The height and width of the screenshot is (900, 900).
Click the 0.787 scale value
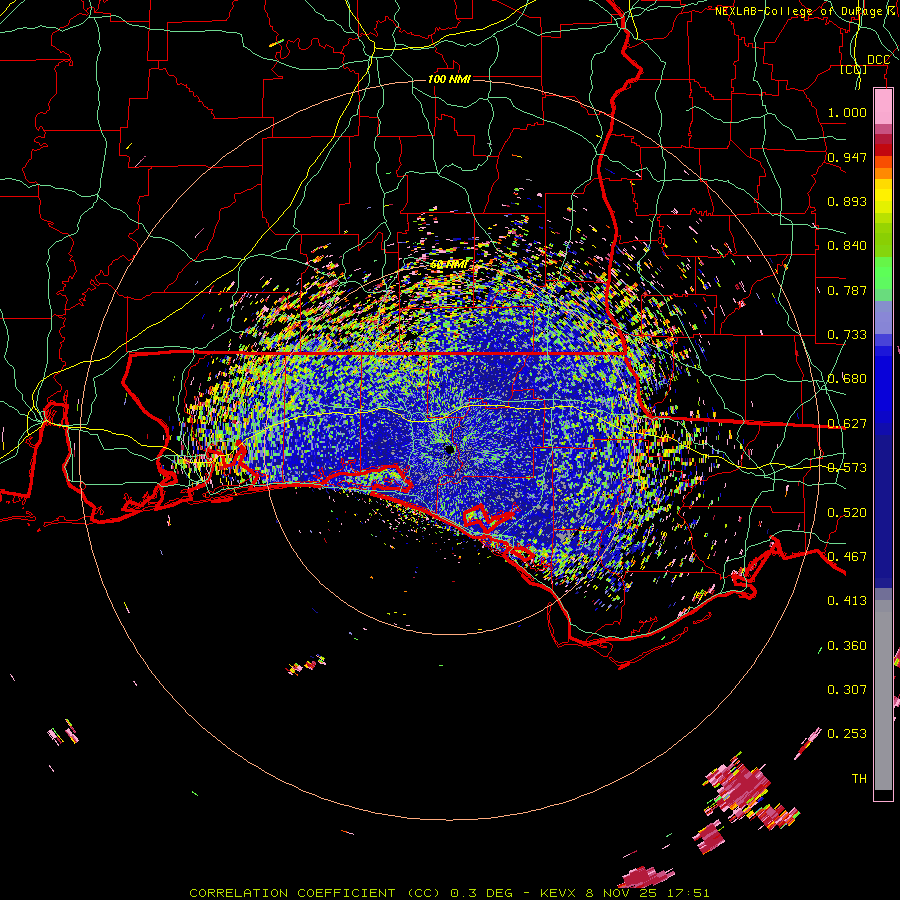[847, 290]
